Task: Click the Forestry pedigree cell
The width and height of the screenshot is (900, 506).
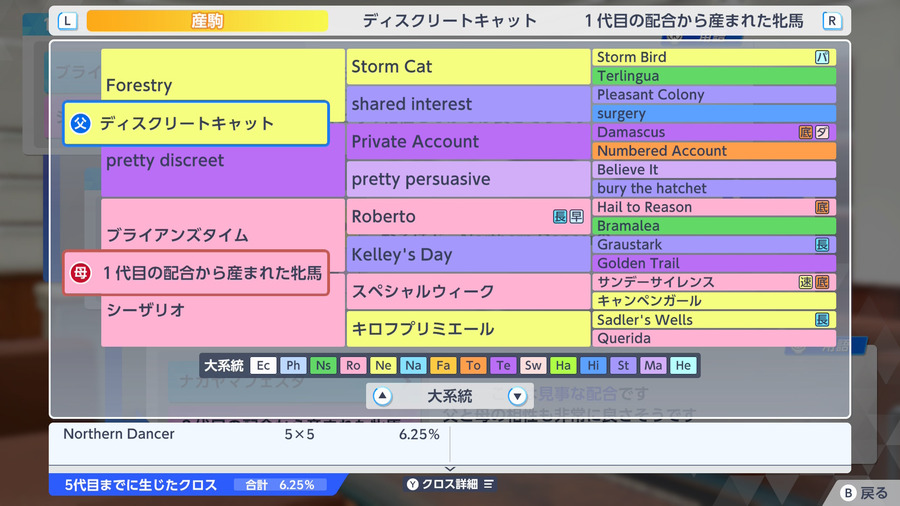Action: point(223,85)
